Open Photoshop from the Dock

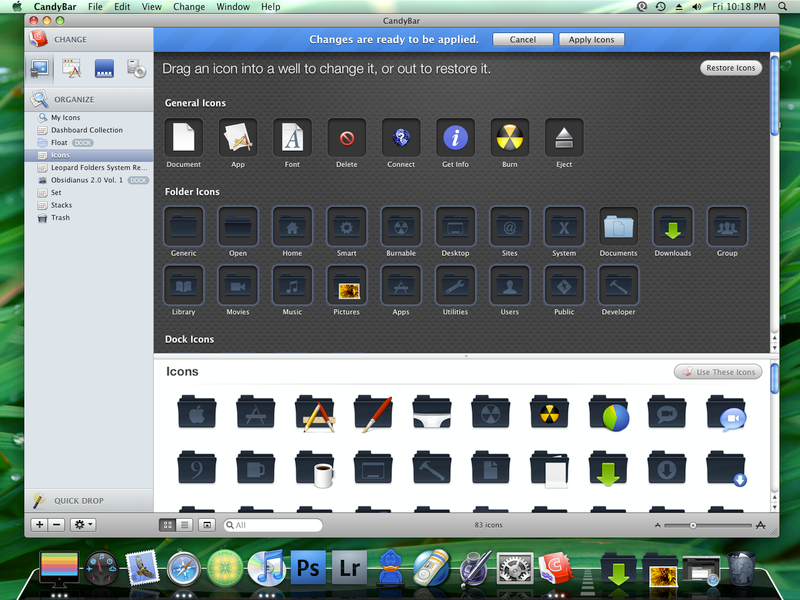[x=308, y=567]
